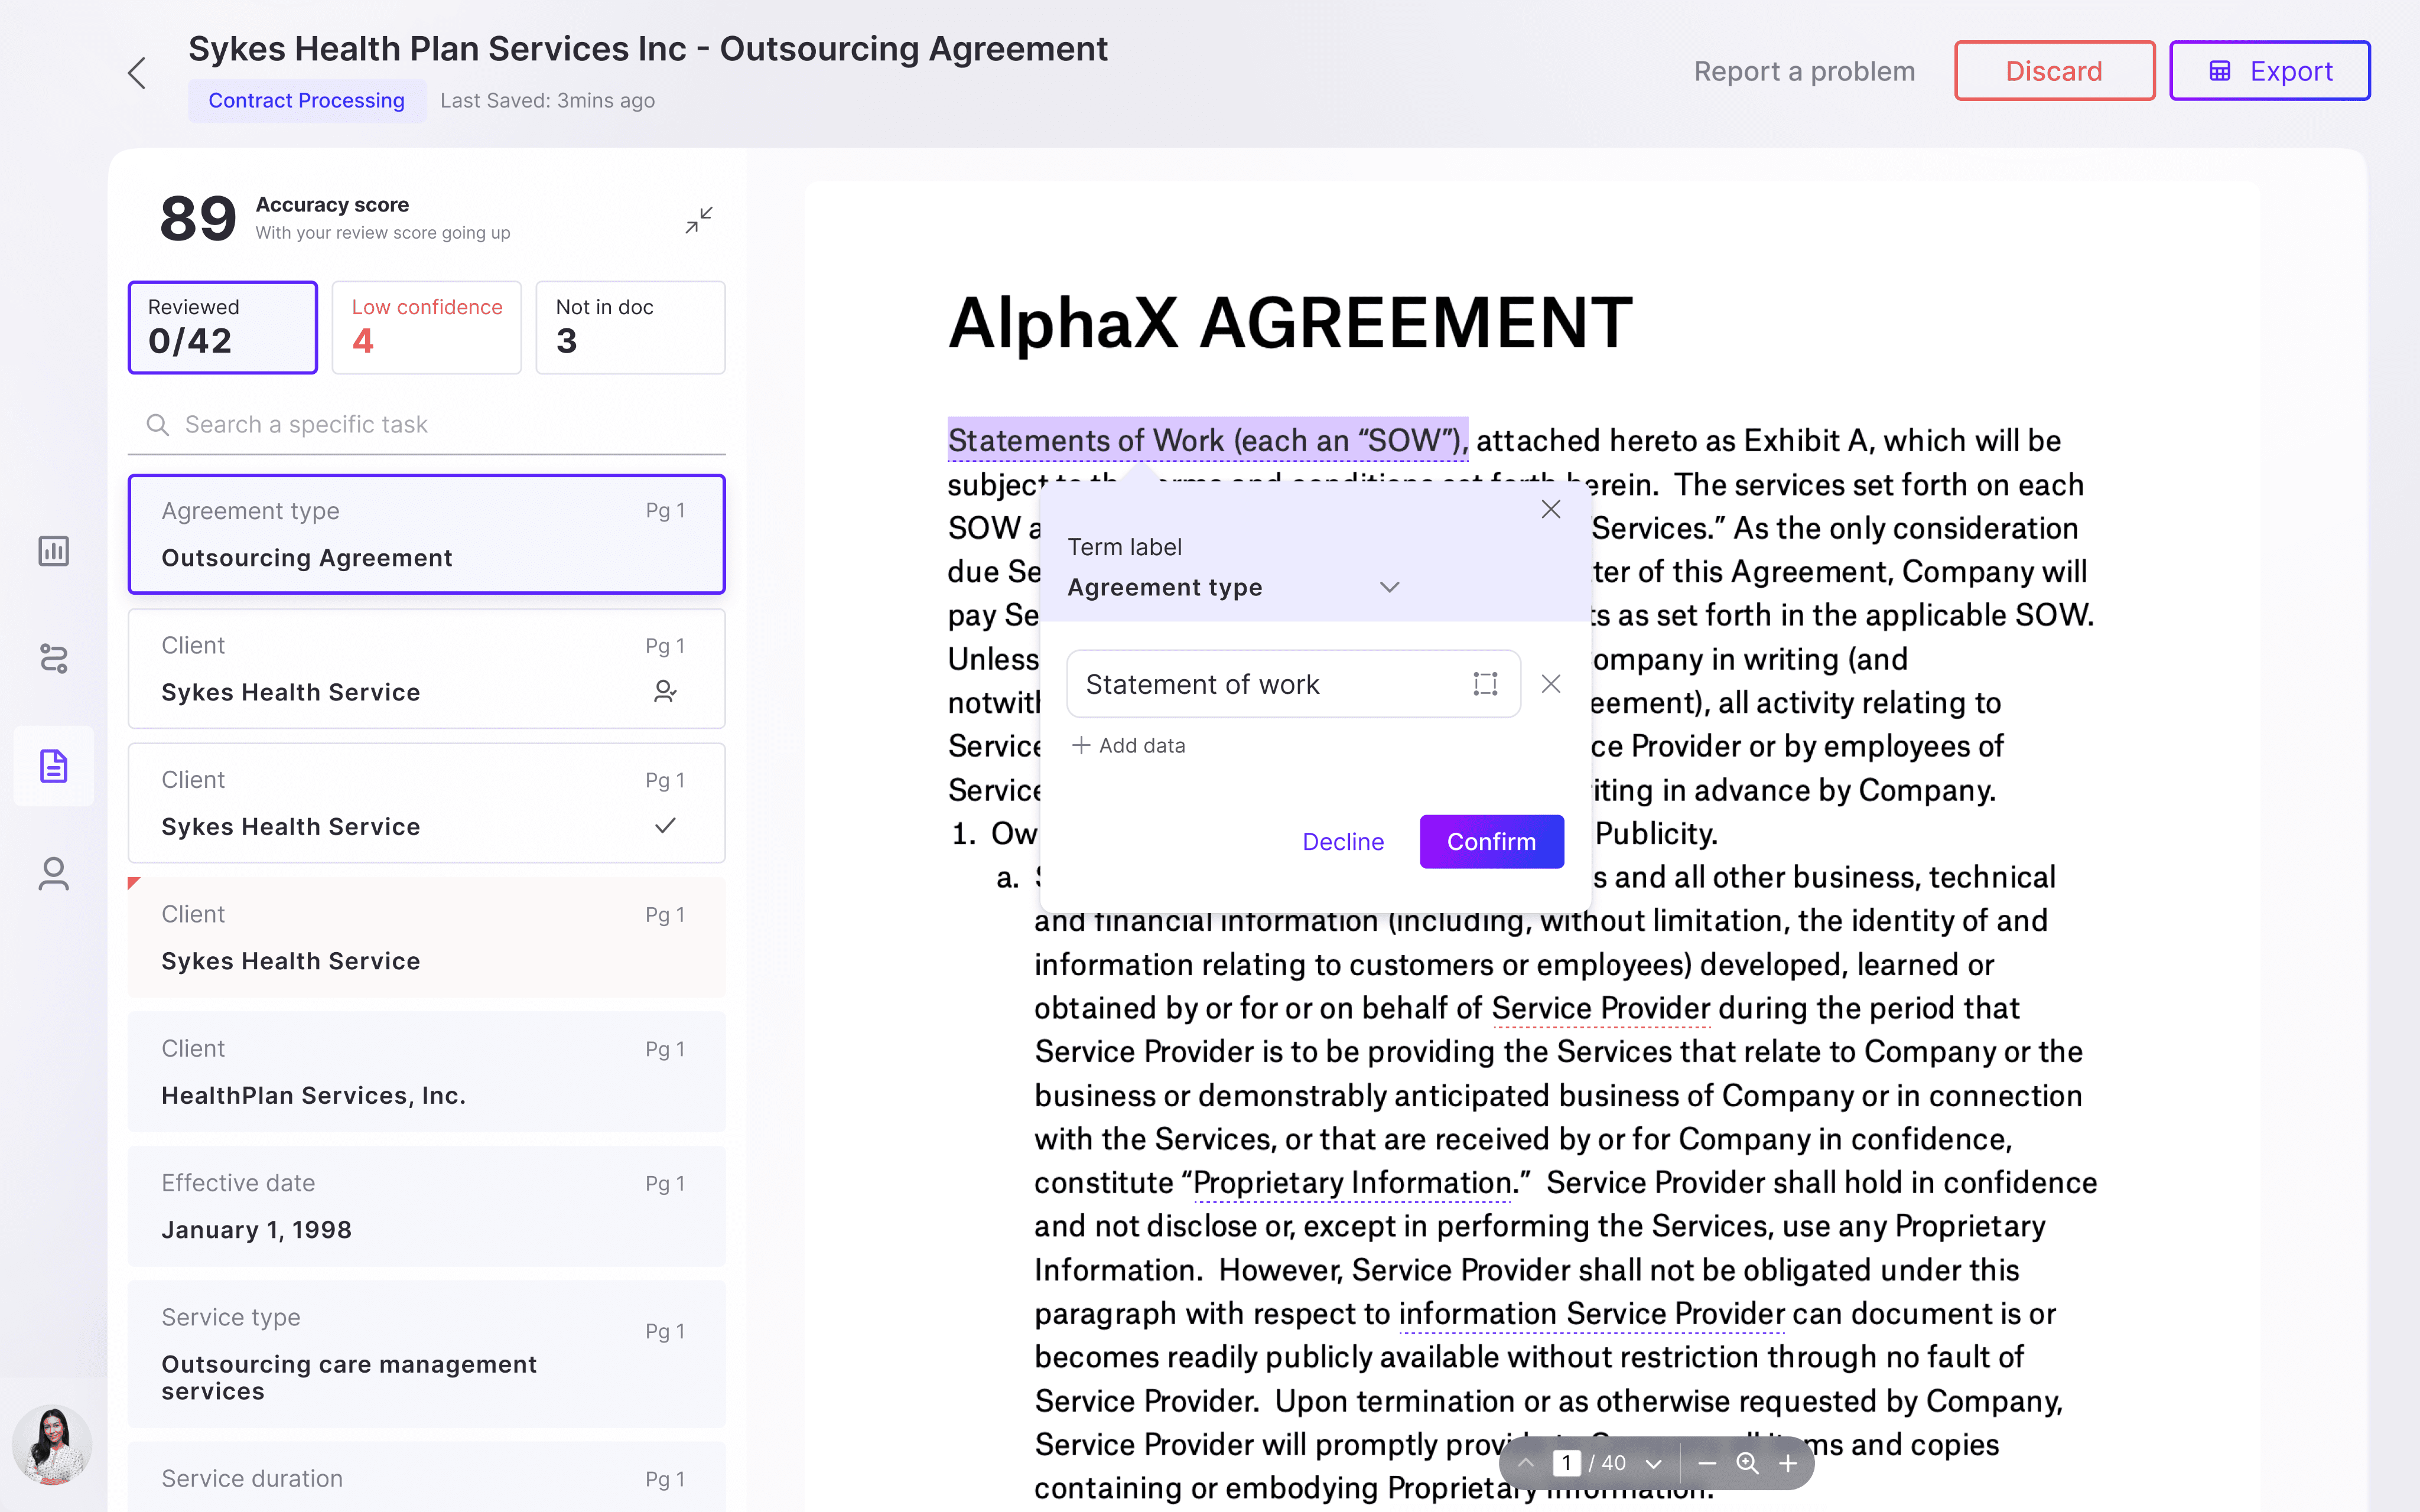Expand the Term label Agreement type dropdown

pos(1389,587)
